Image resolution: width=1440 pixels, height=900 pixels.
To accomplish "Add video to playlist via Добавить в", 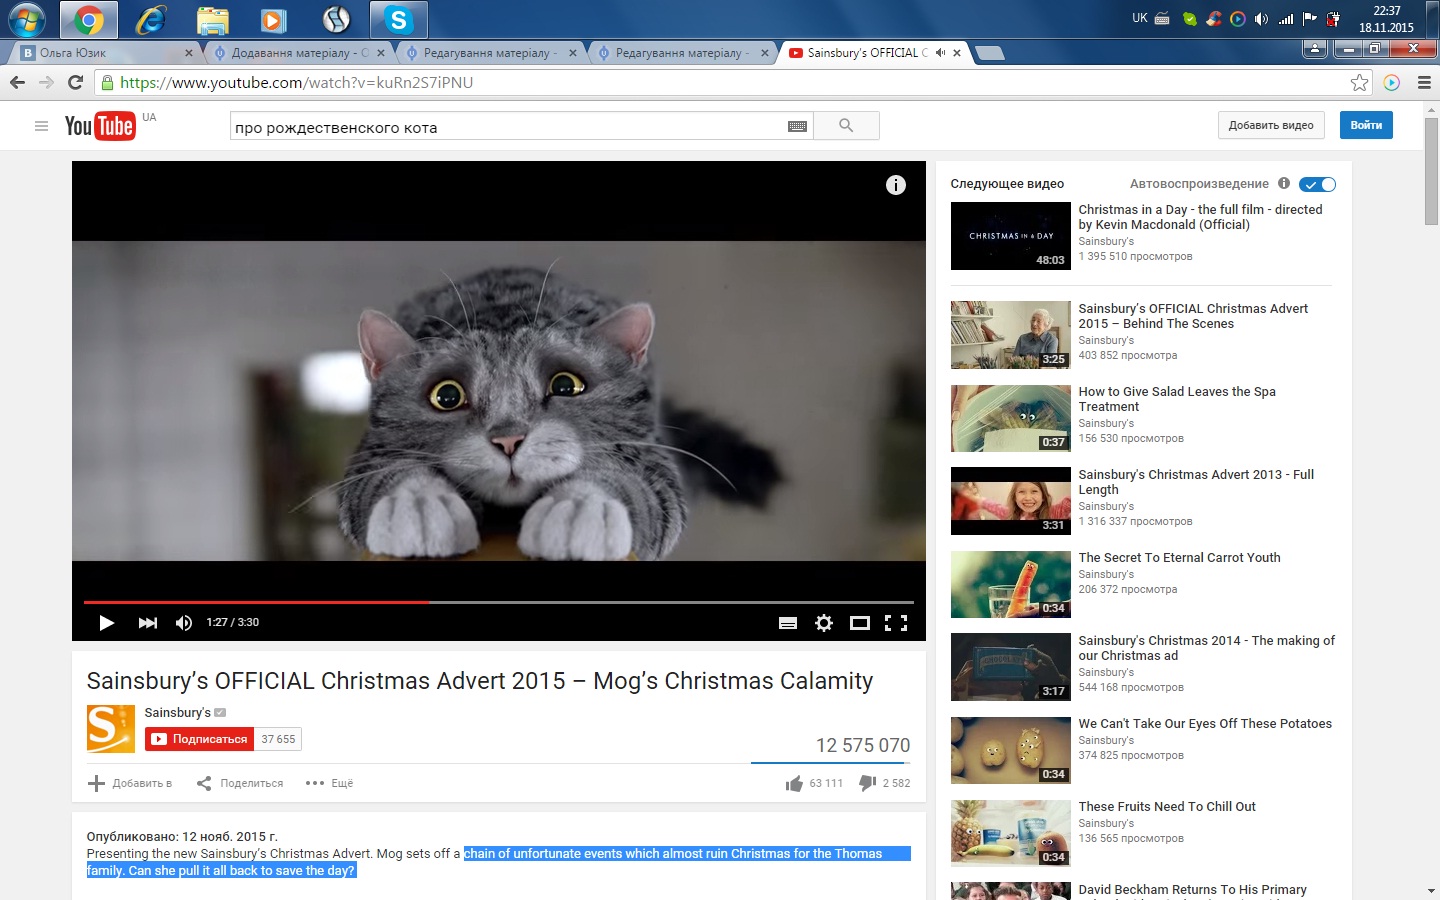I will [x=130, y=783].
